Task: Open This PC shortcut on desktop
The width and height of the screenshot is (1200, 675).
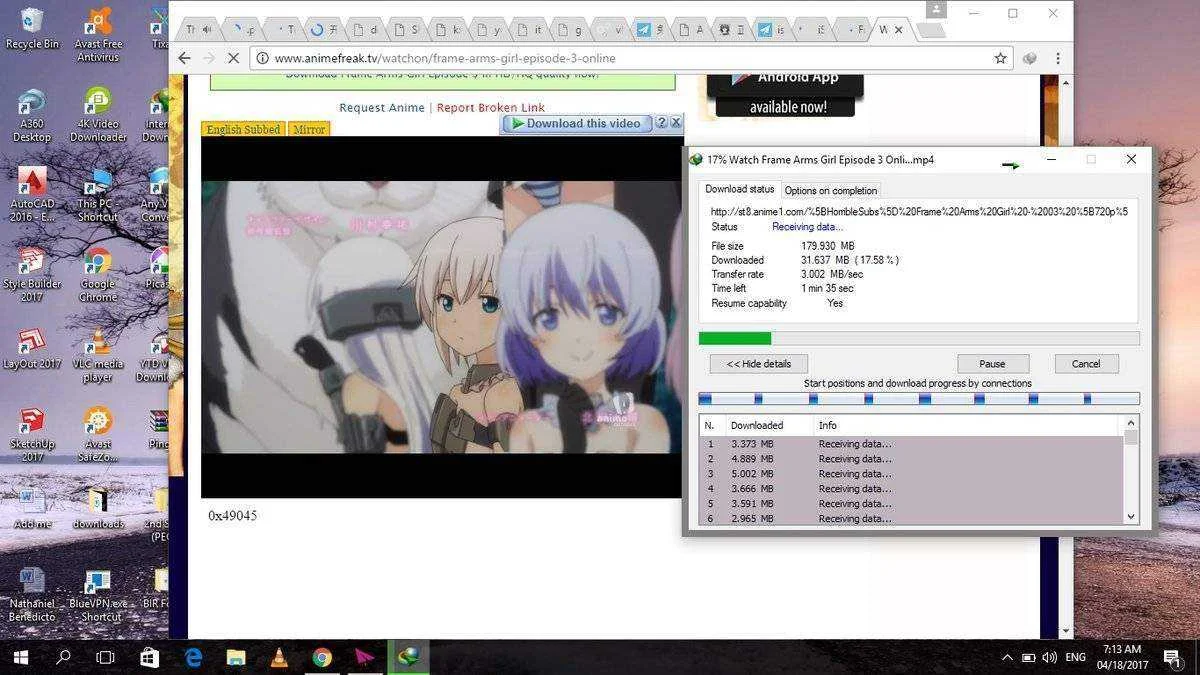Action: [x=97, y=195]
